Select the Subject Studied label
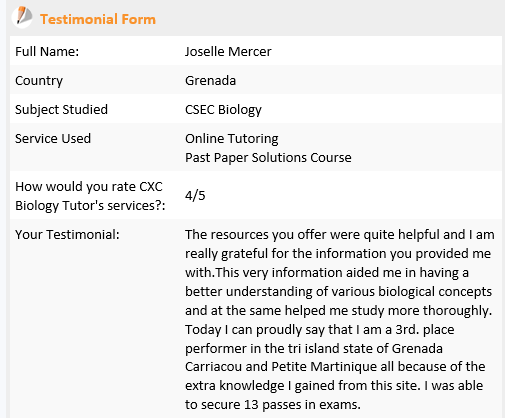Image resolution: width=505 pixels, height=418 pixels. click(x=61, y=110)
